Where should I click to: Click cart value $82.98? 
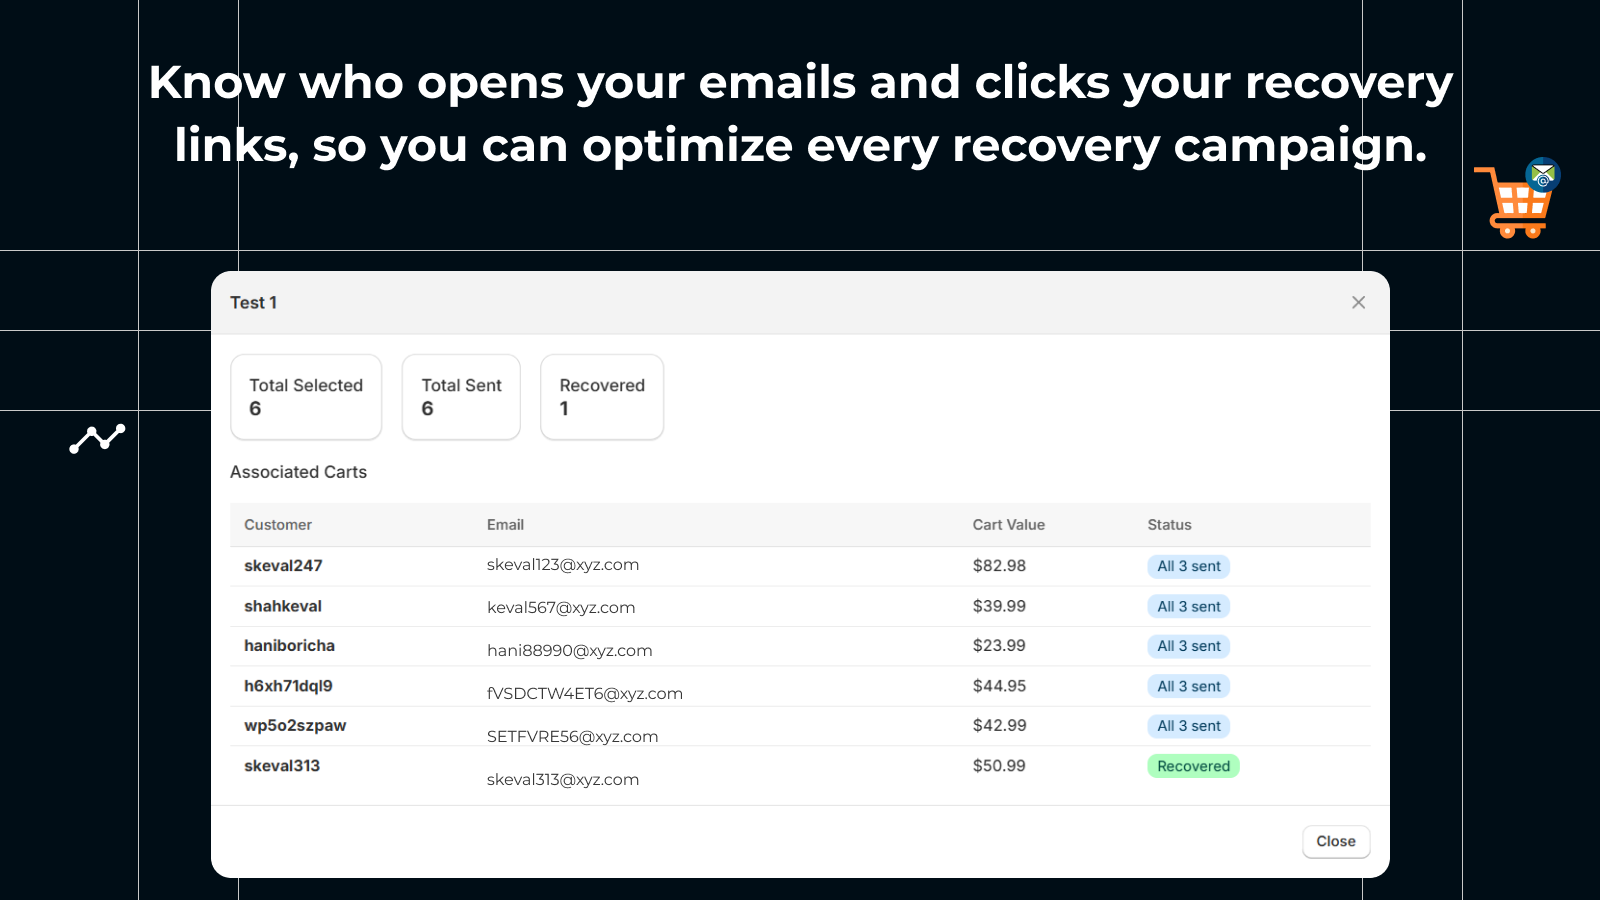tap(999, 566)
